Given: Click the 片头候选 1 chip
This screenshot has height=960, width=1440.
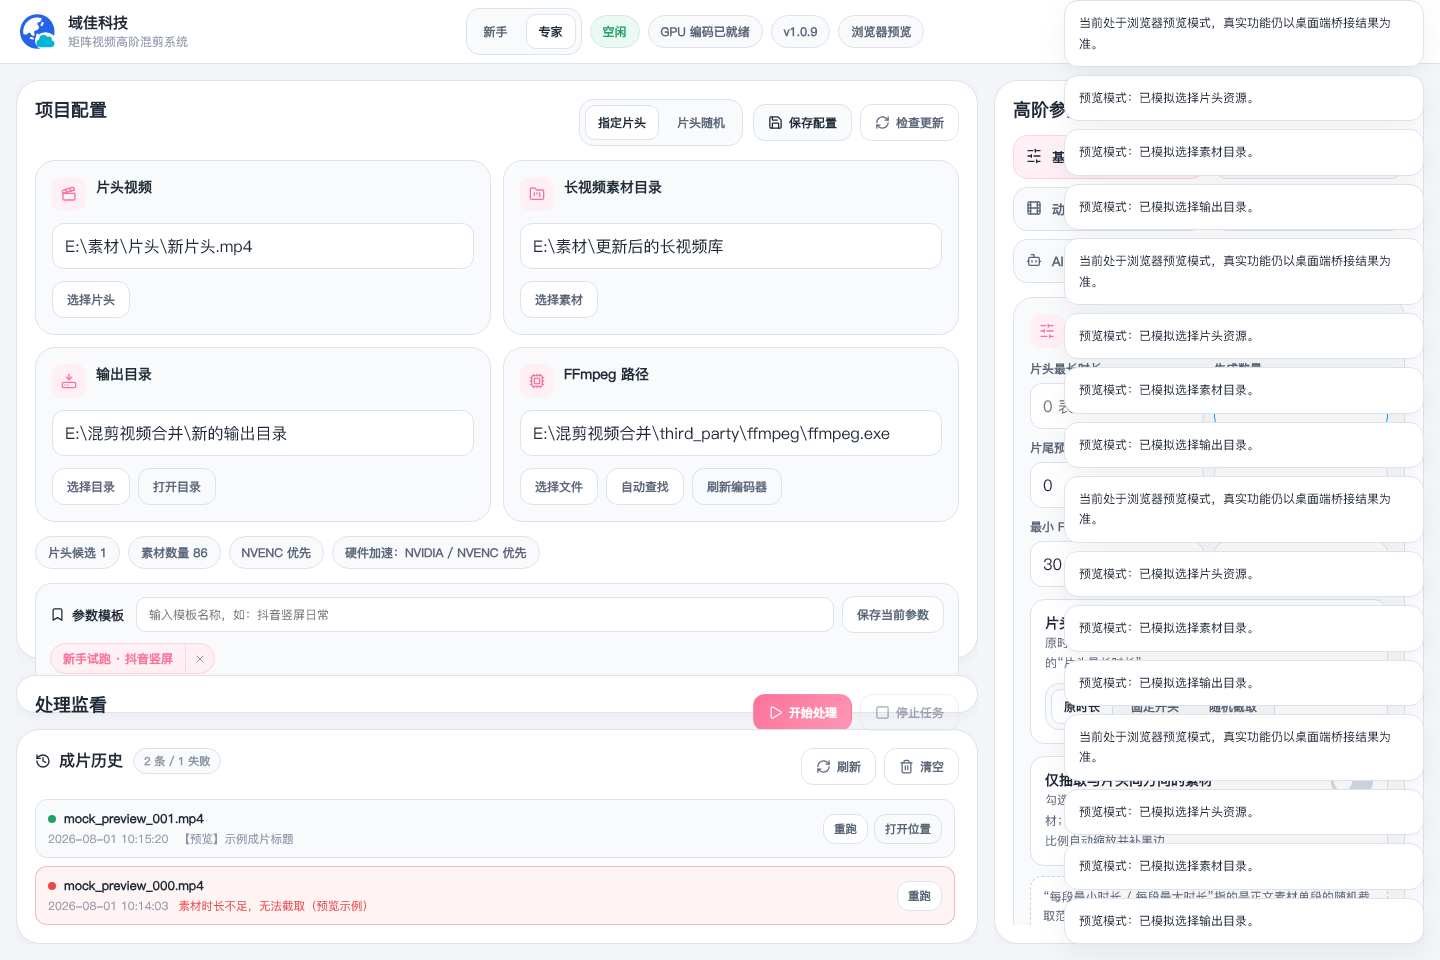Looking at the screenshot, I should point(77,553).
